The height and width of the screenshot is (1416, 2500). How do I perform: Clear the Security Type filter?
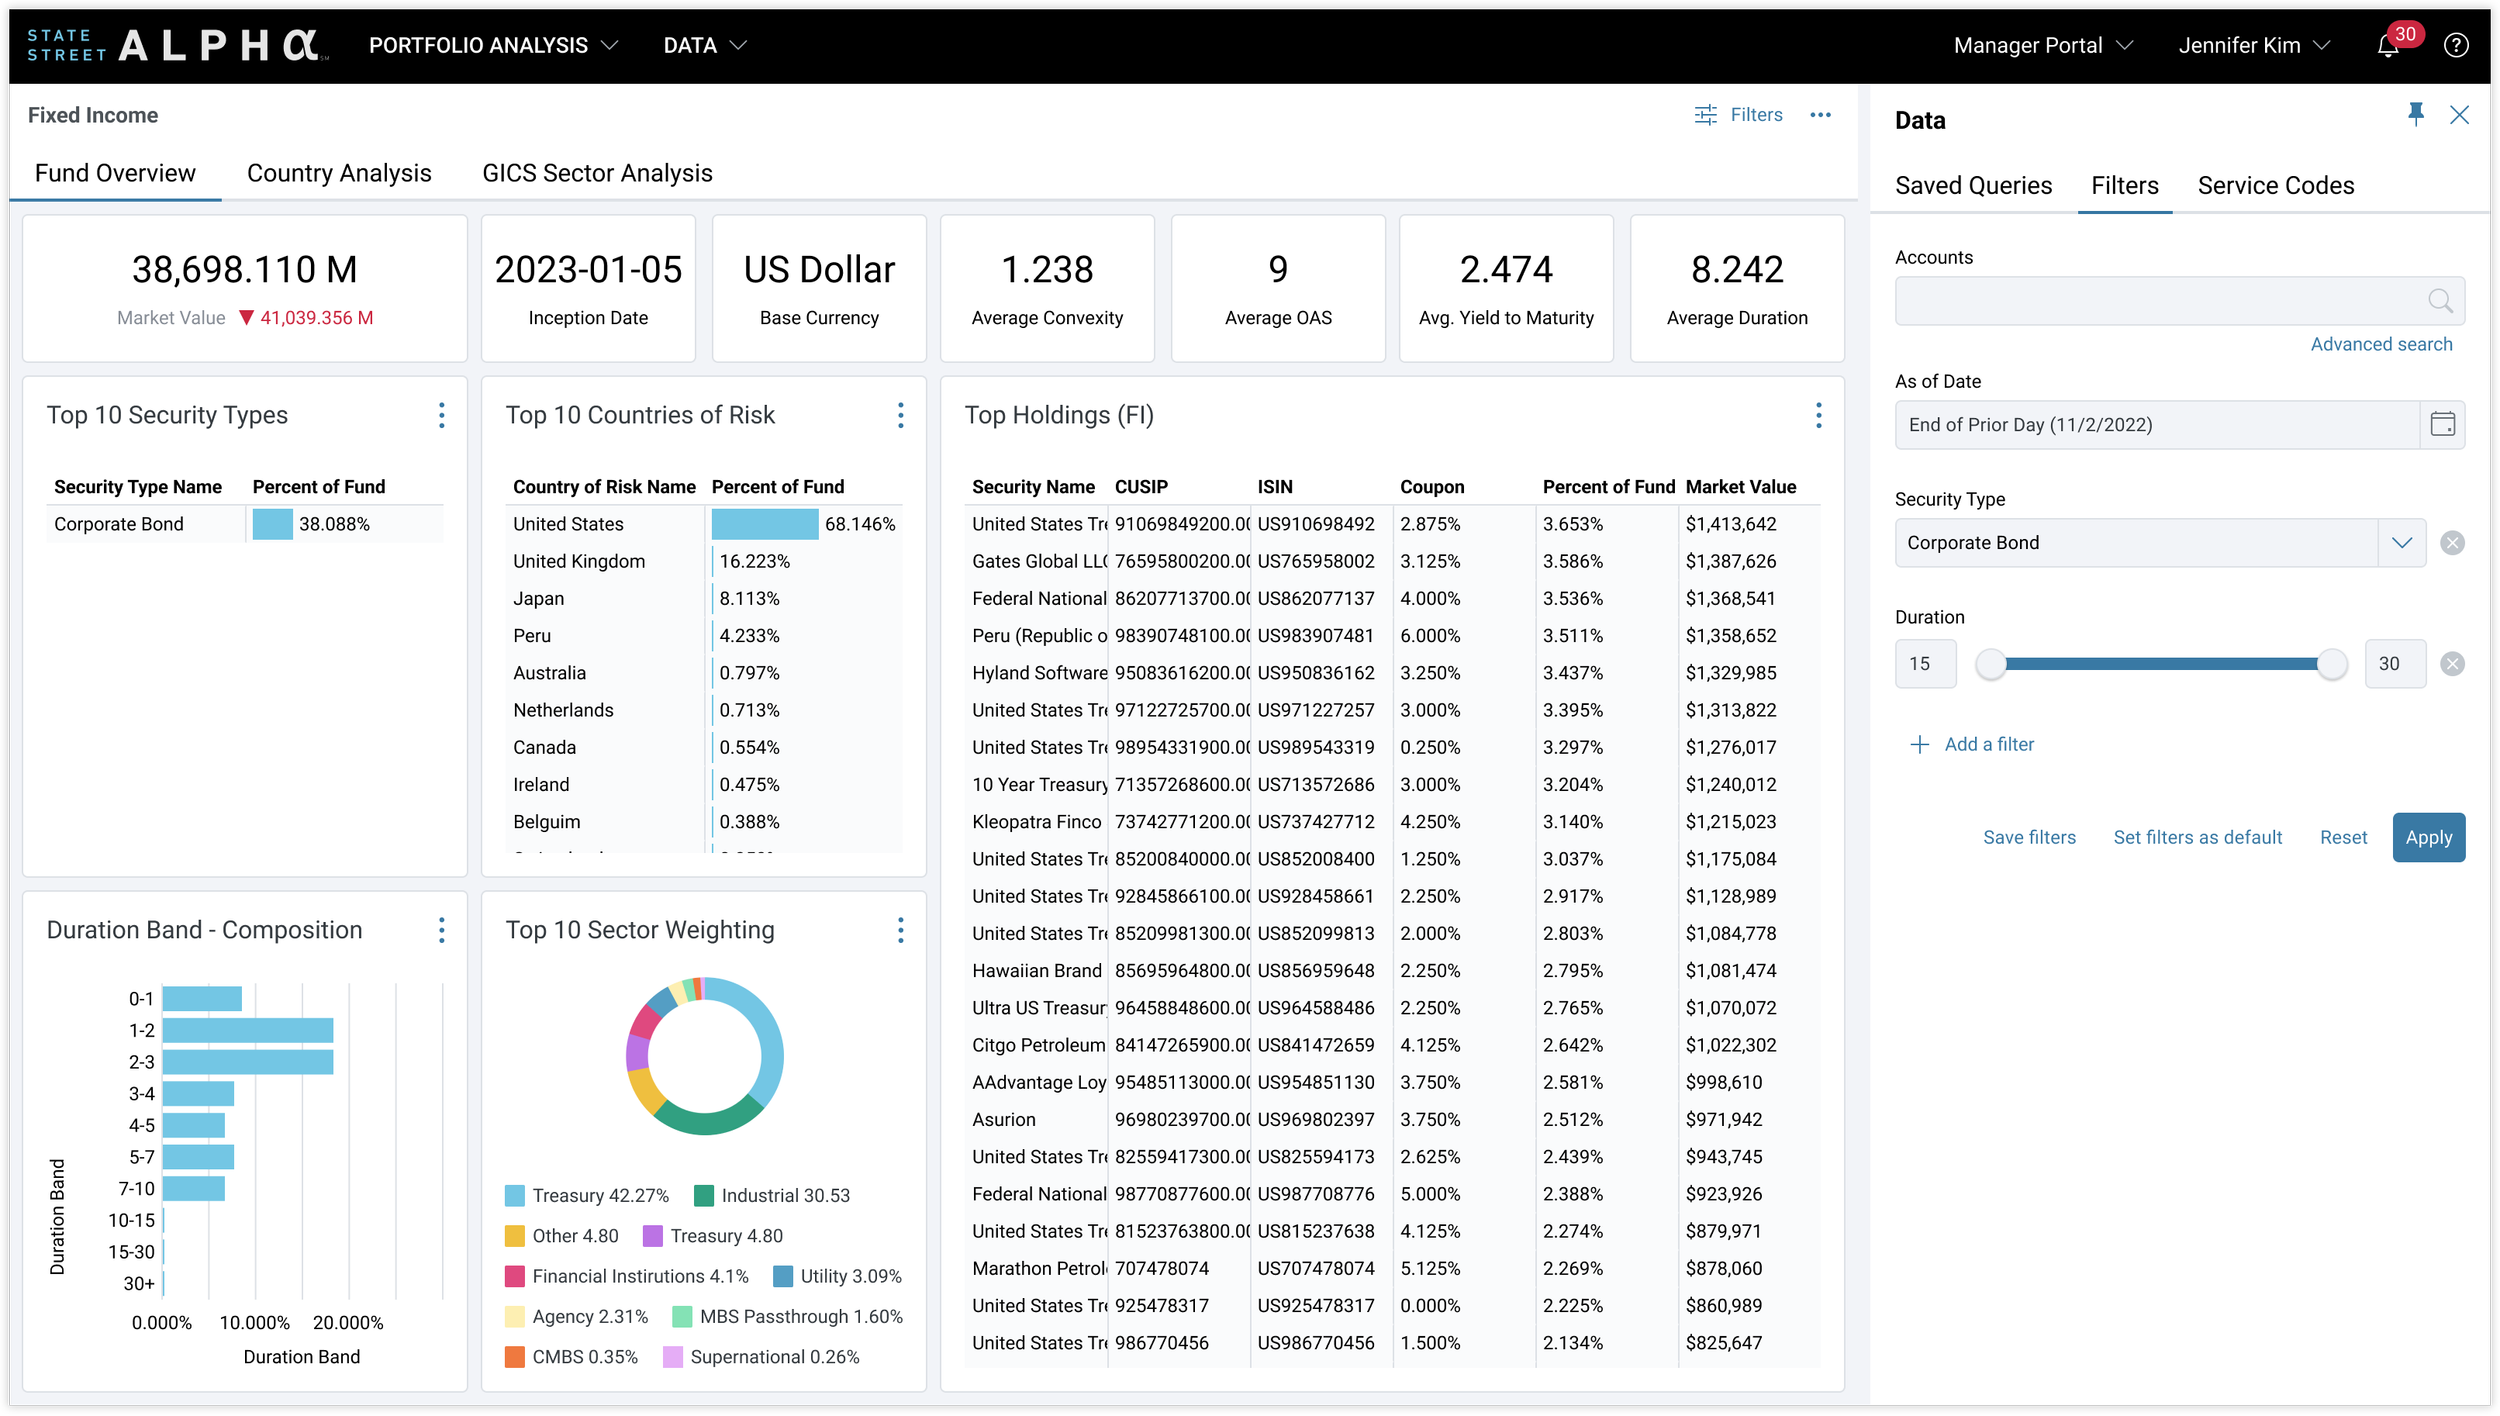point(2452,543)
